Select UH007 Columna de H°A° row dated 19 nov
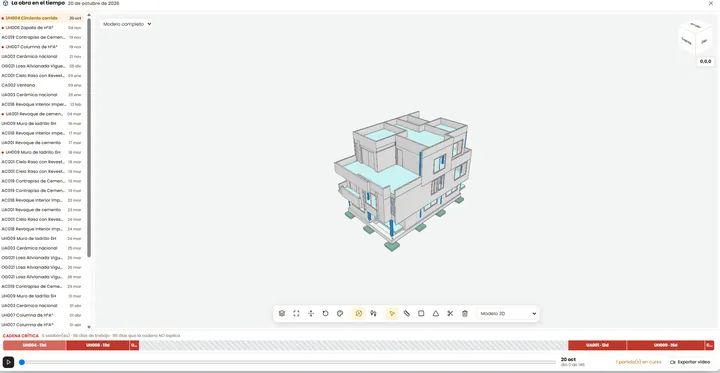Screen dimensions: 720x373 point(42,47)
